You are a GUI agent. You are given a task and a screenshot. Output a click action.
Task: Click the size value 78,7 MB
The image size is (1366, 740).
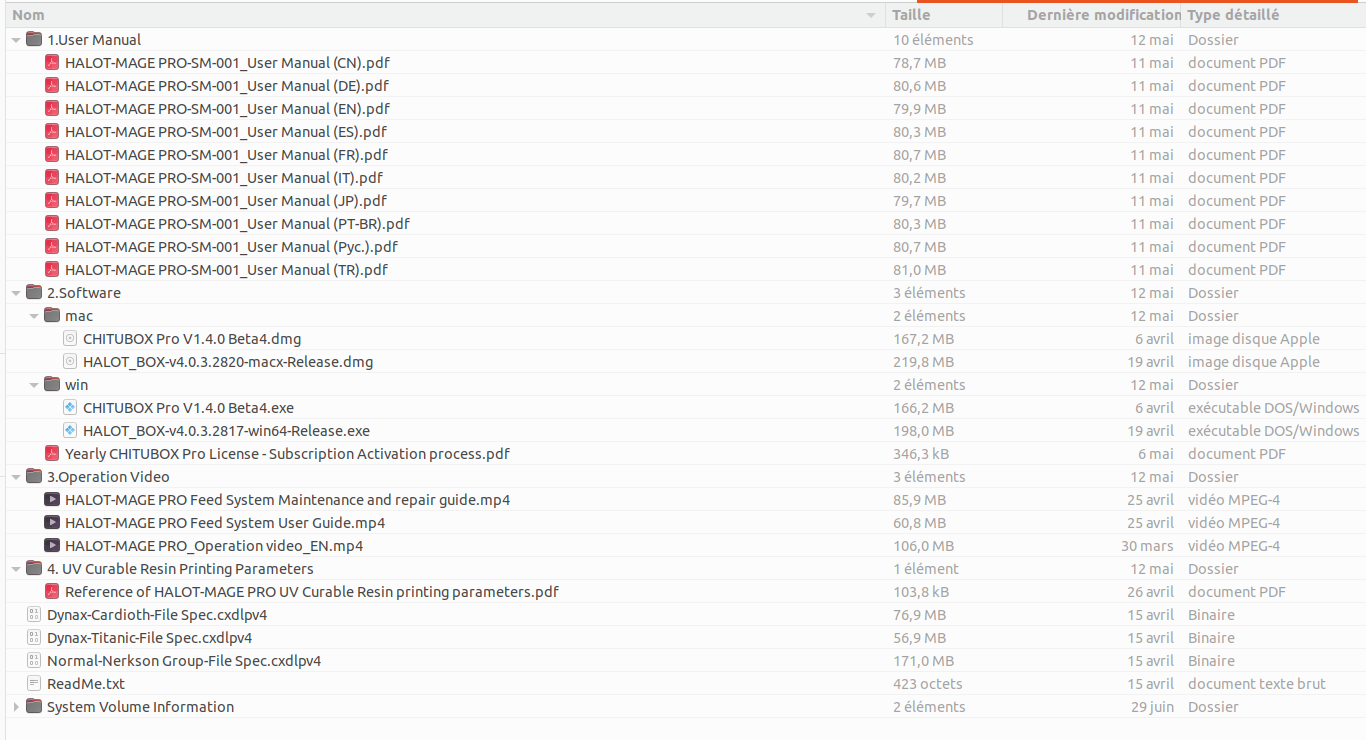919,63
